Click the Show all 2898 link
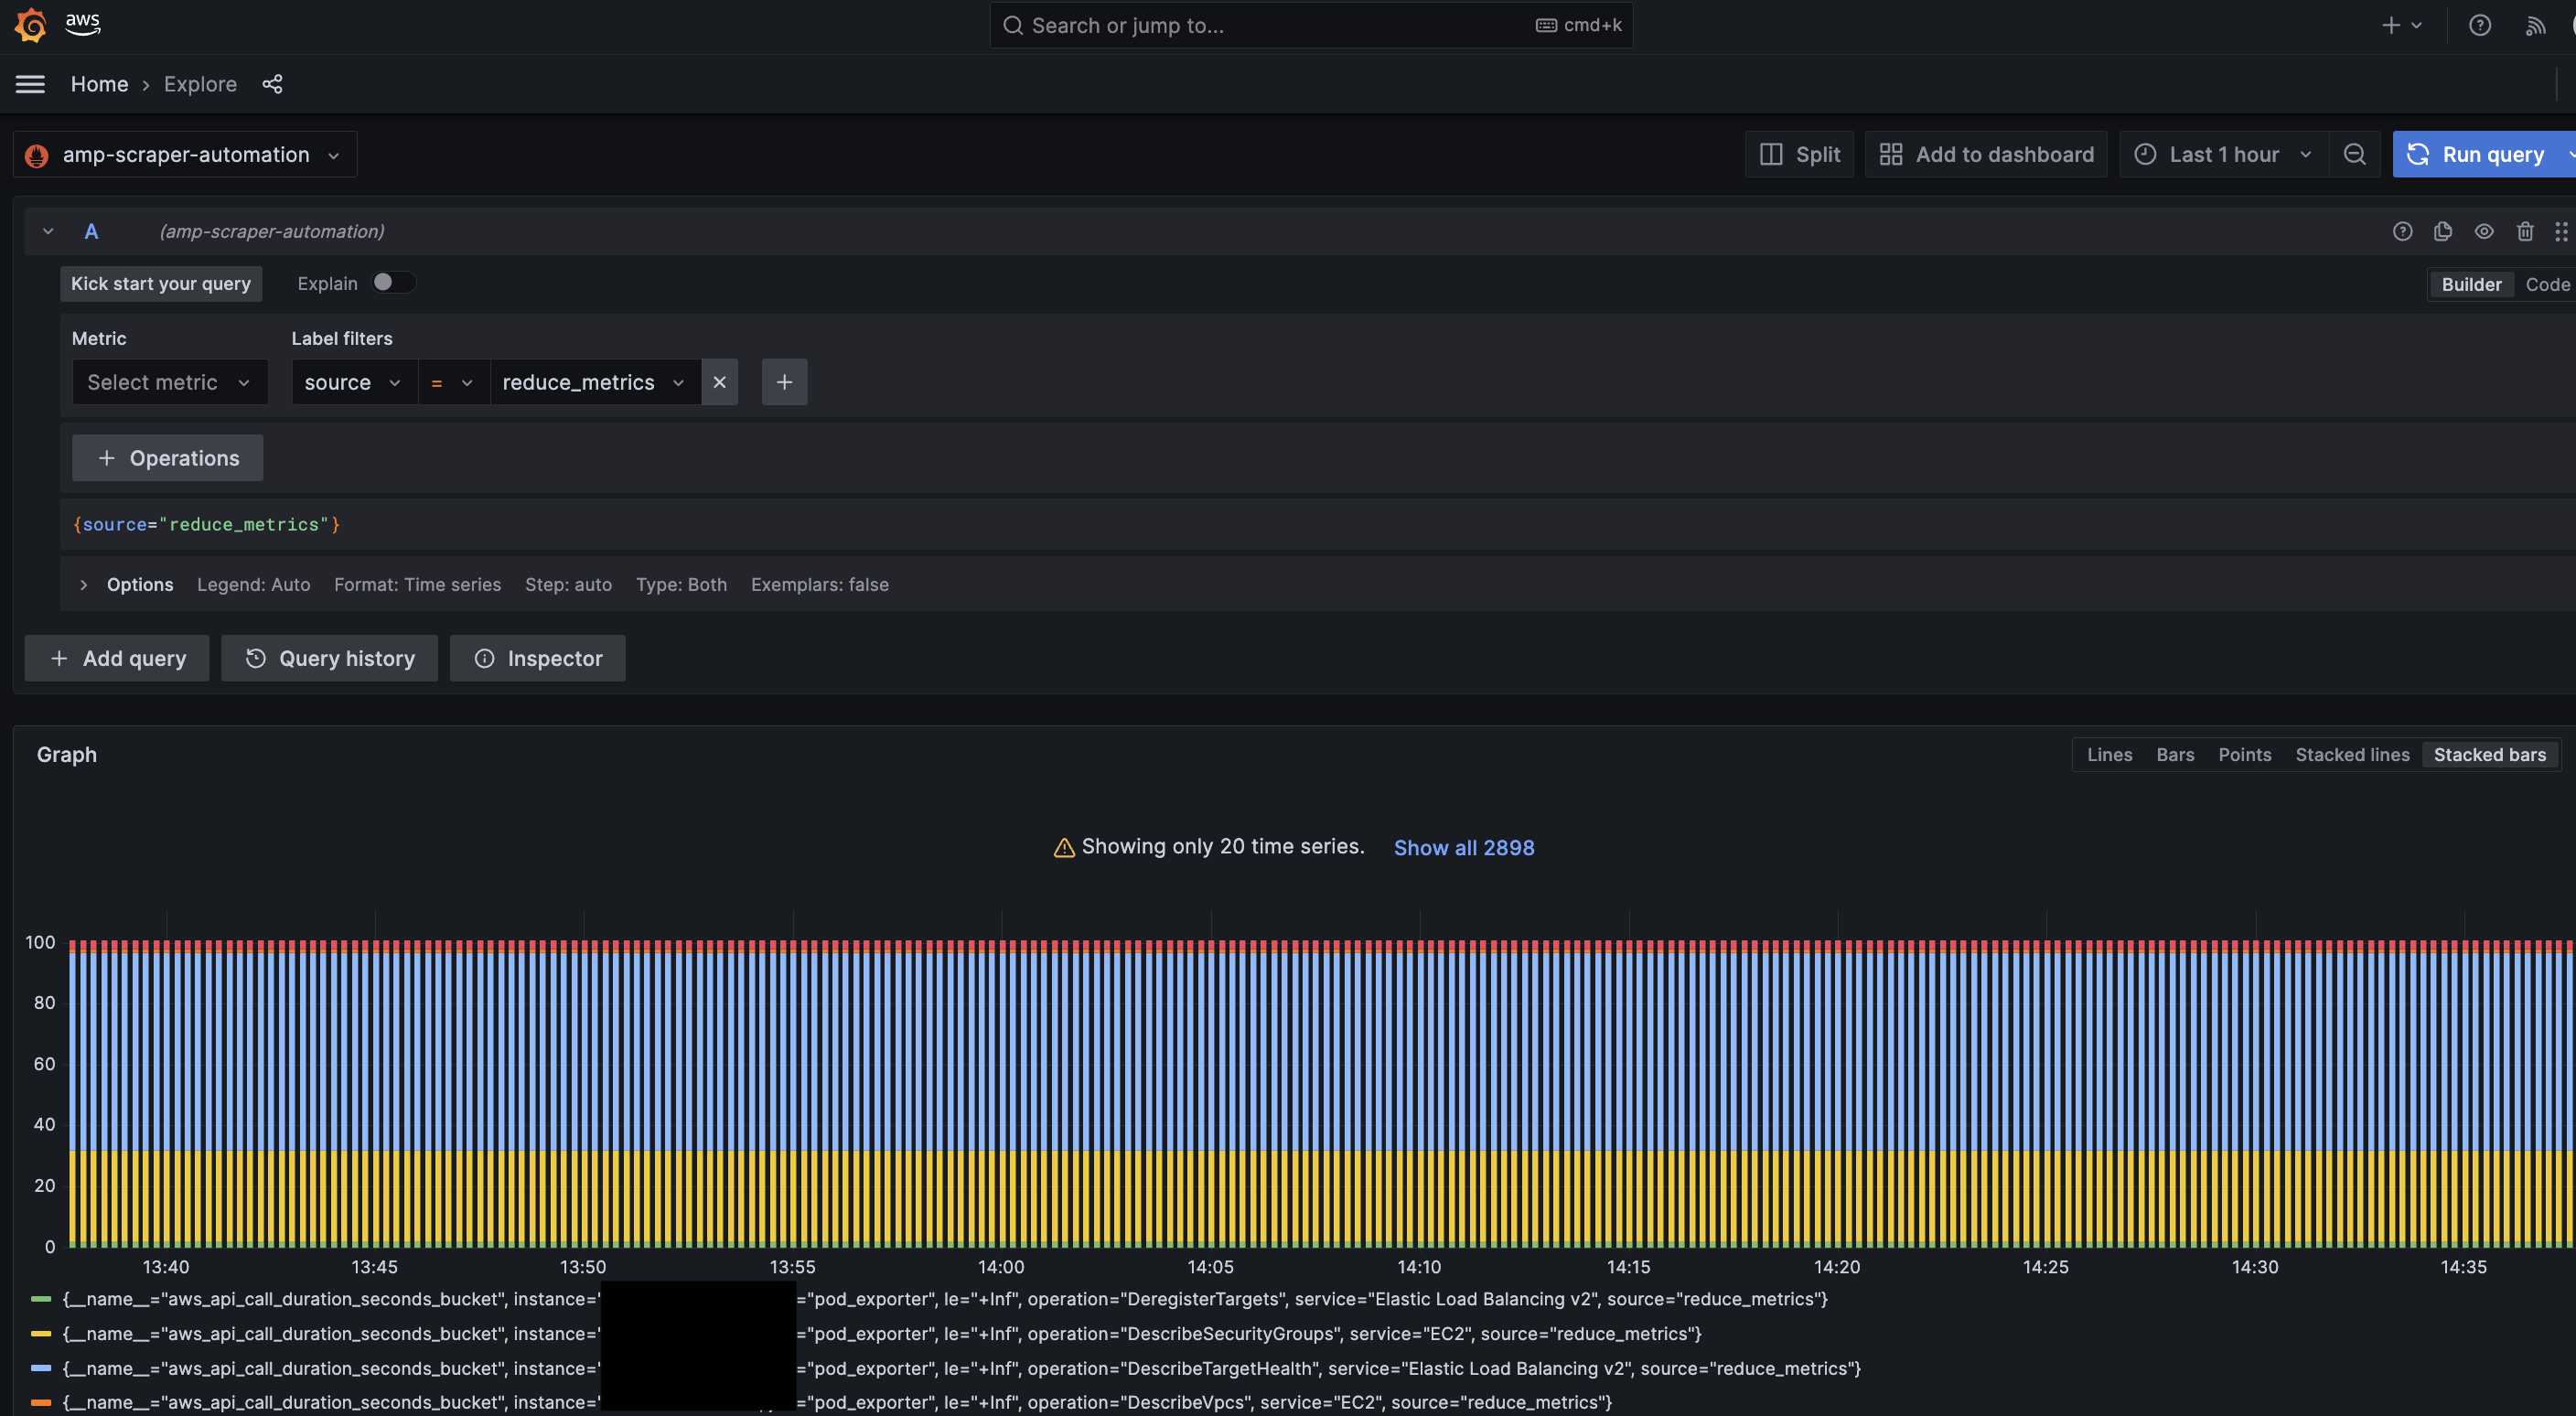This screenshot has height=1416, width=2576. (1463, 848)
